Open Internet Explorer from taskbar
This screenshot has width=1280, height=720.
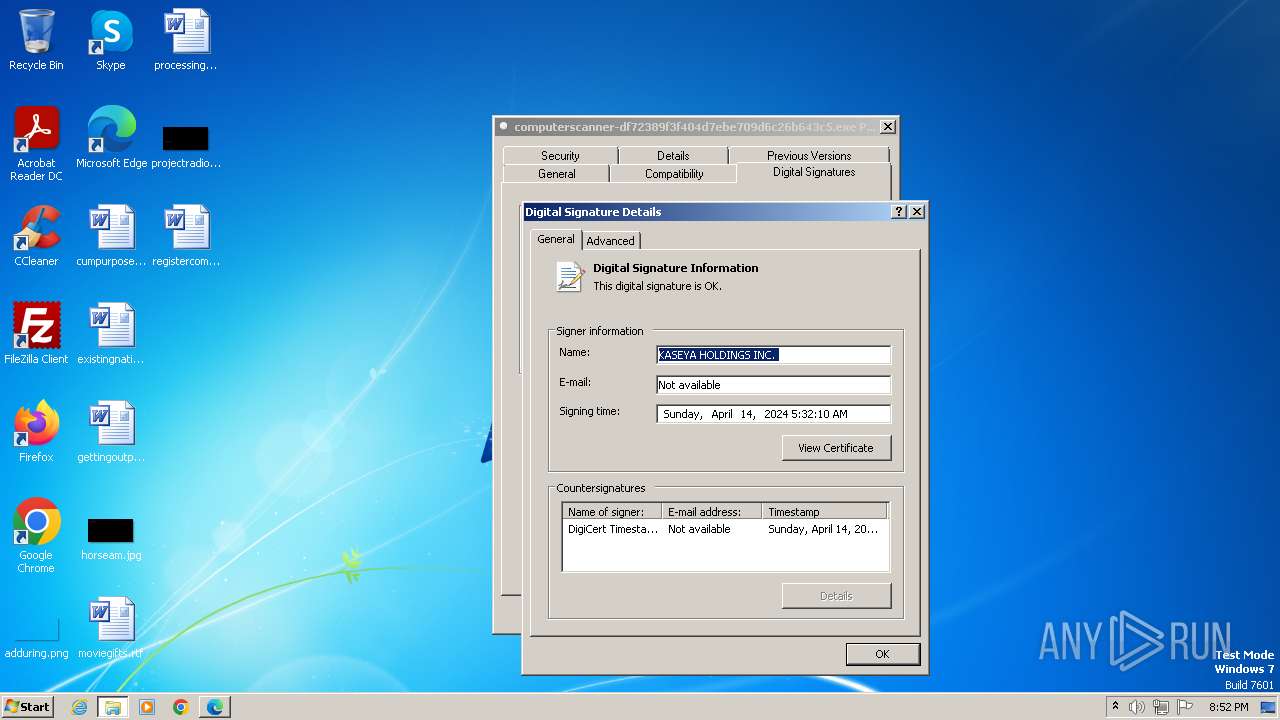(x=79, y=707)
